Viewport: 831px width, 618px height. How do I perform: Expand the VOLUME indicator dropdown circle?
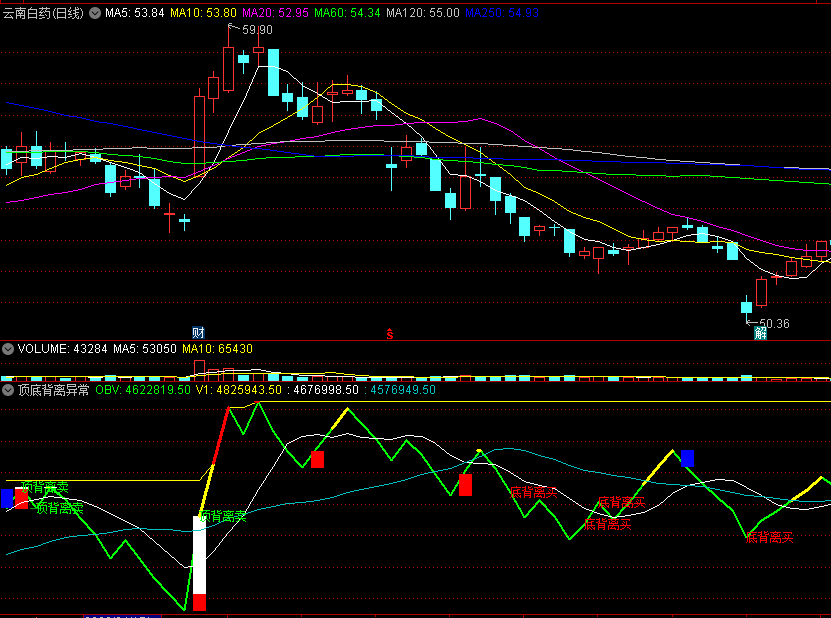8,349
